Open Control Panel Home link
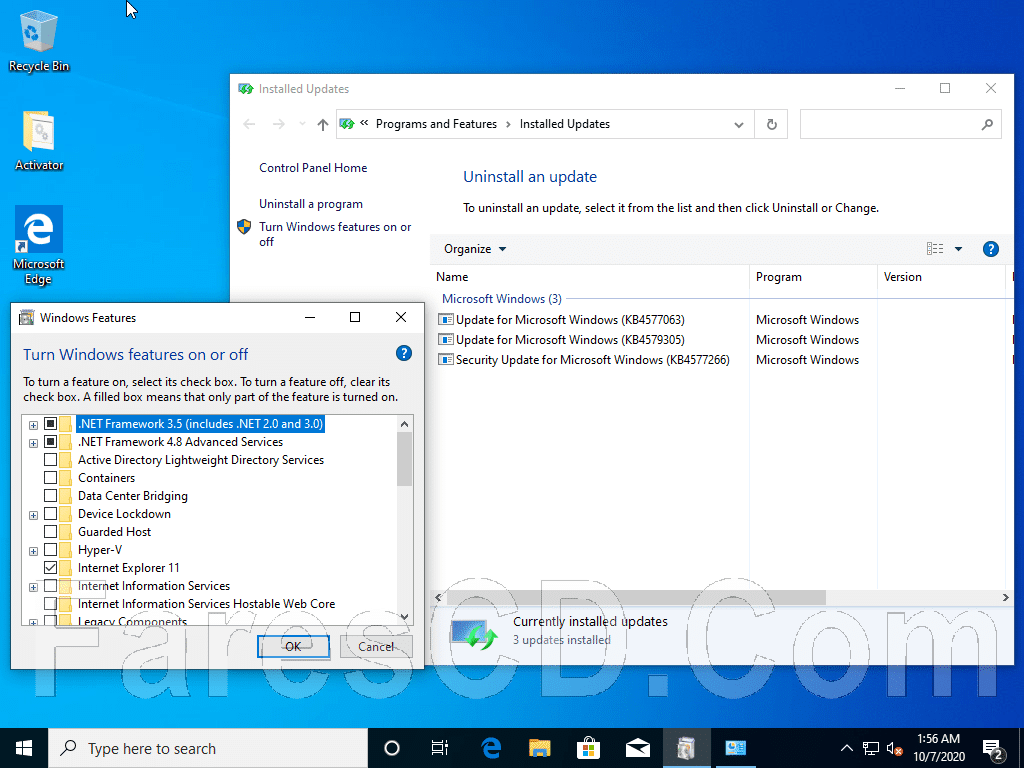The image size is (1024, 768). click(x=313, y=168)
